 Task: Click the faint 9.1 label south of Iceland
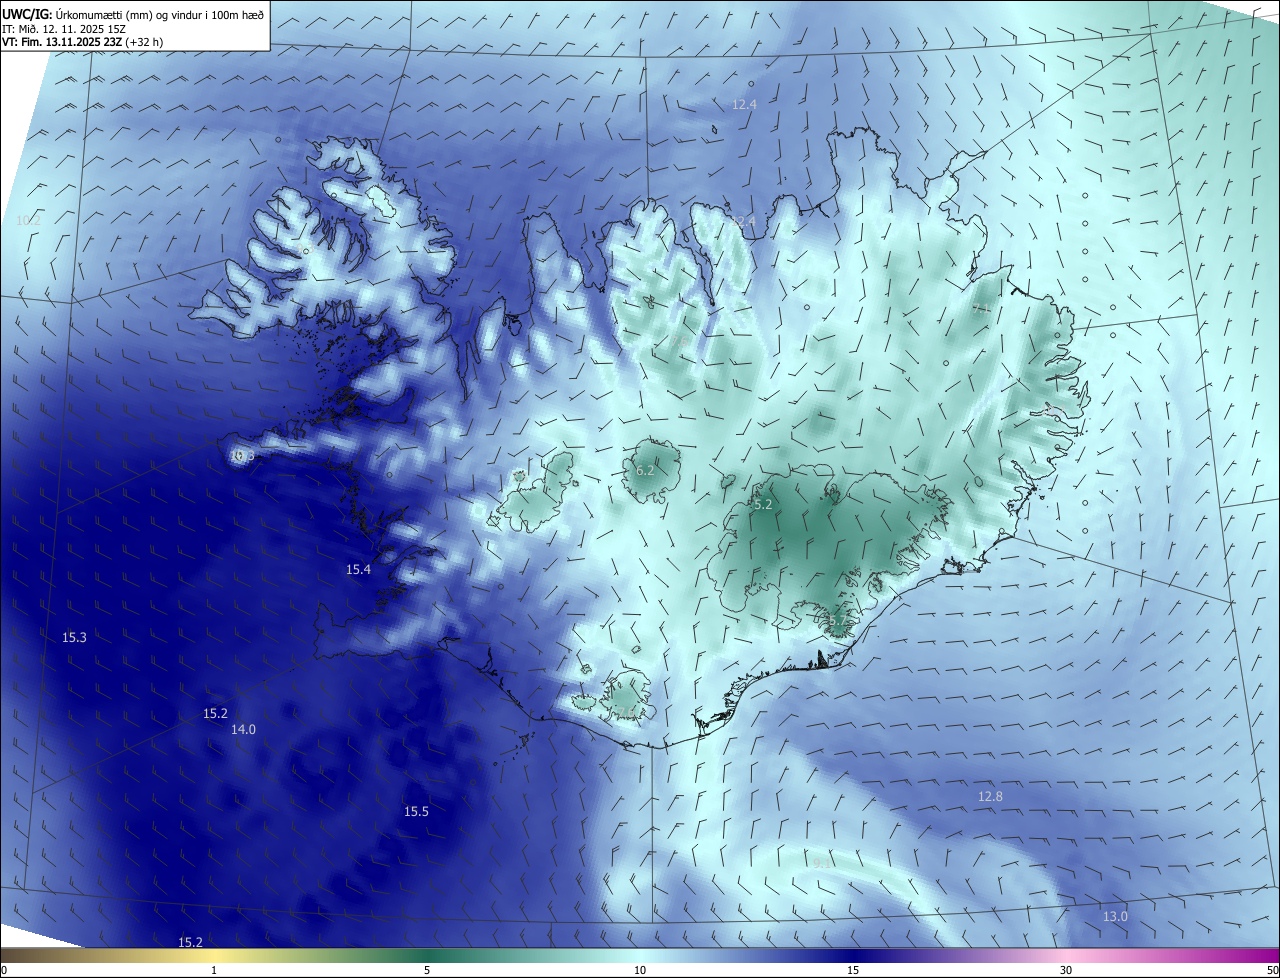pos(821,862)
